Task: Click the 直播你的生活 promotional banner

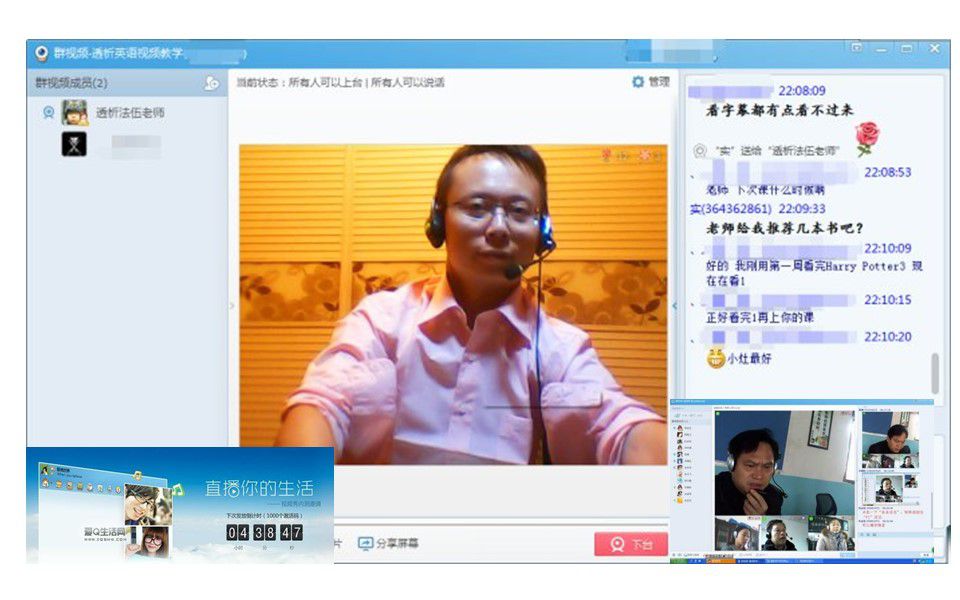Action: click(x=180, y=504)
